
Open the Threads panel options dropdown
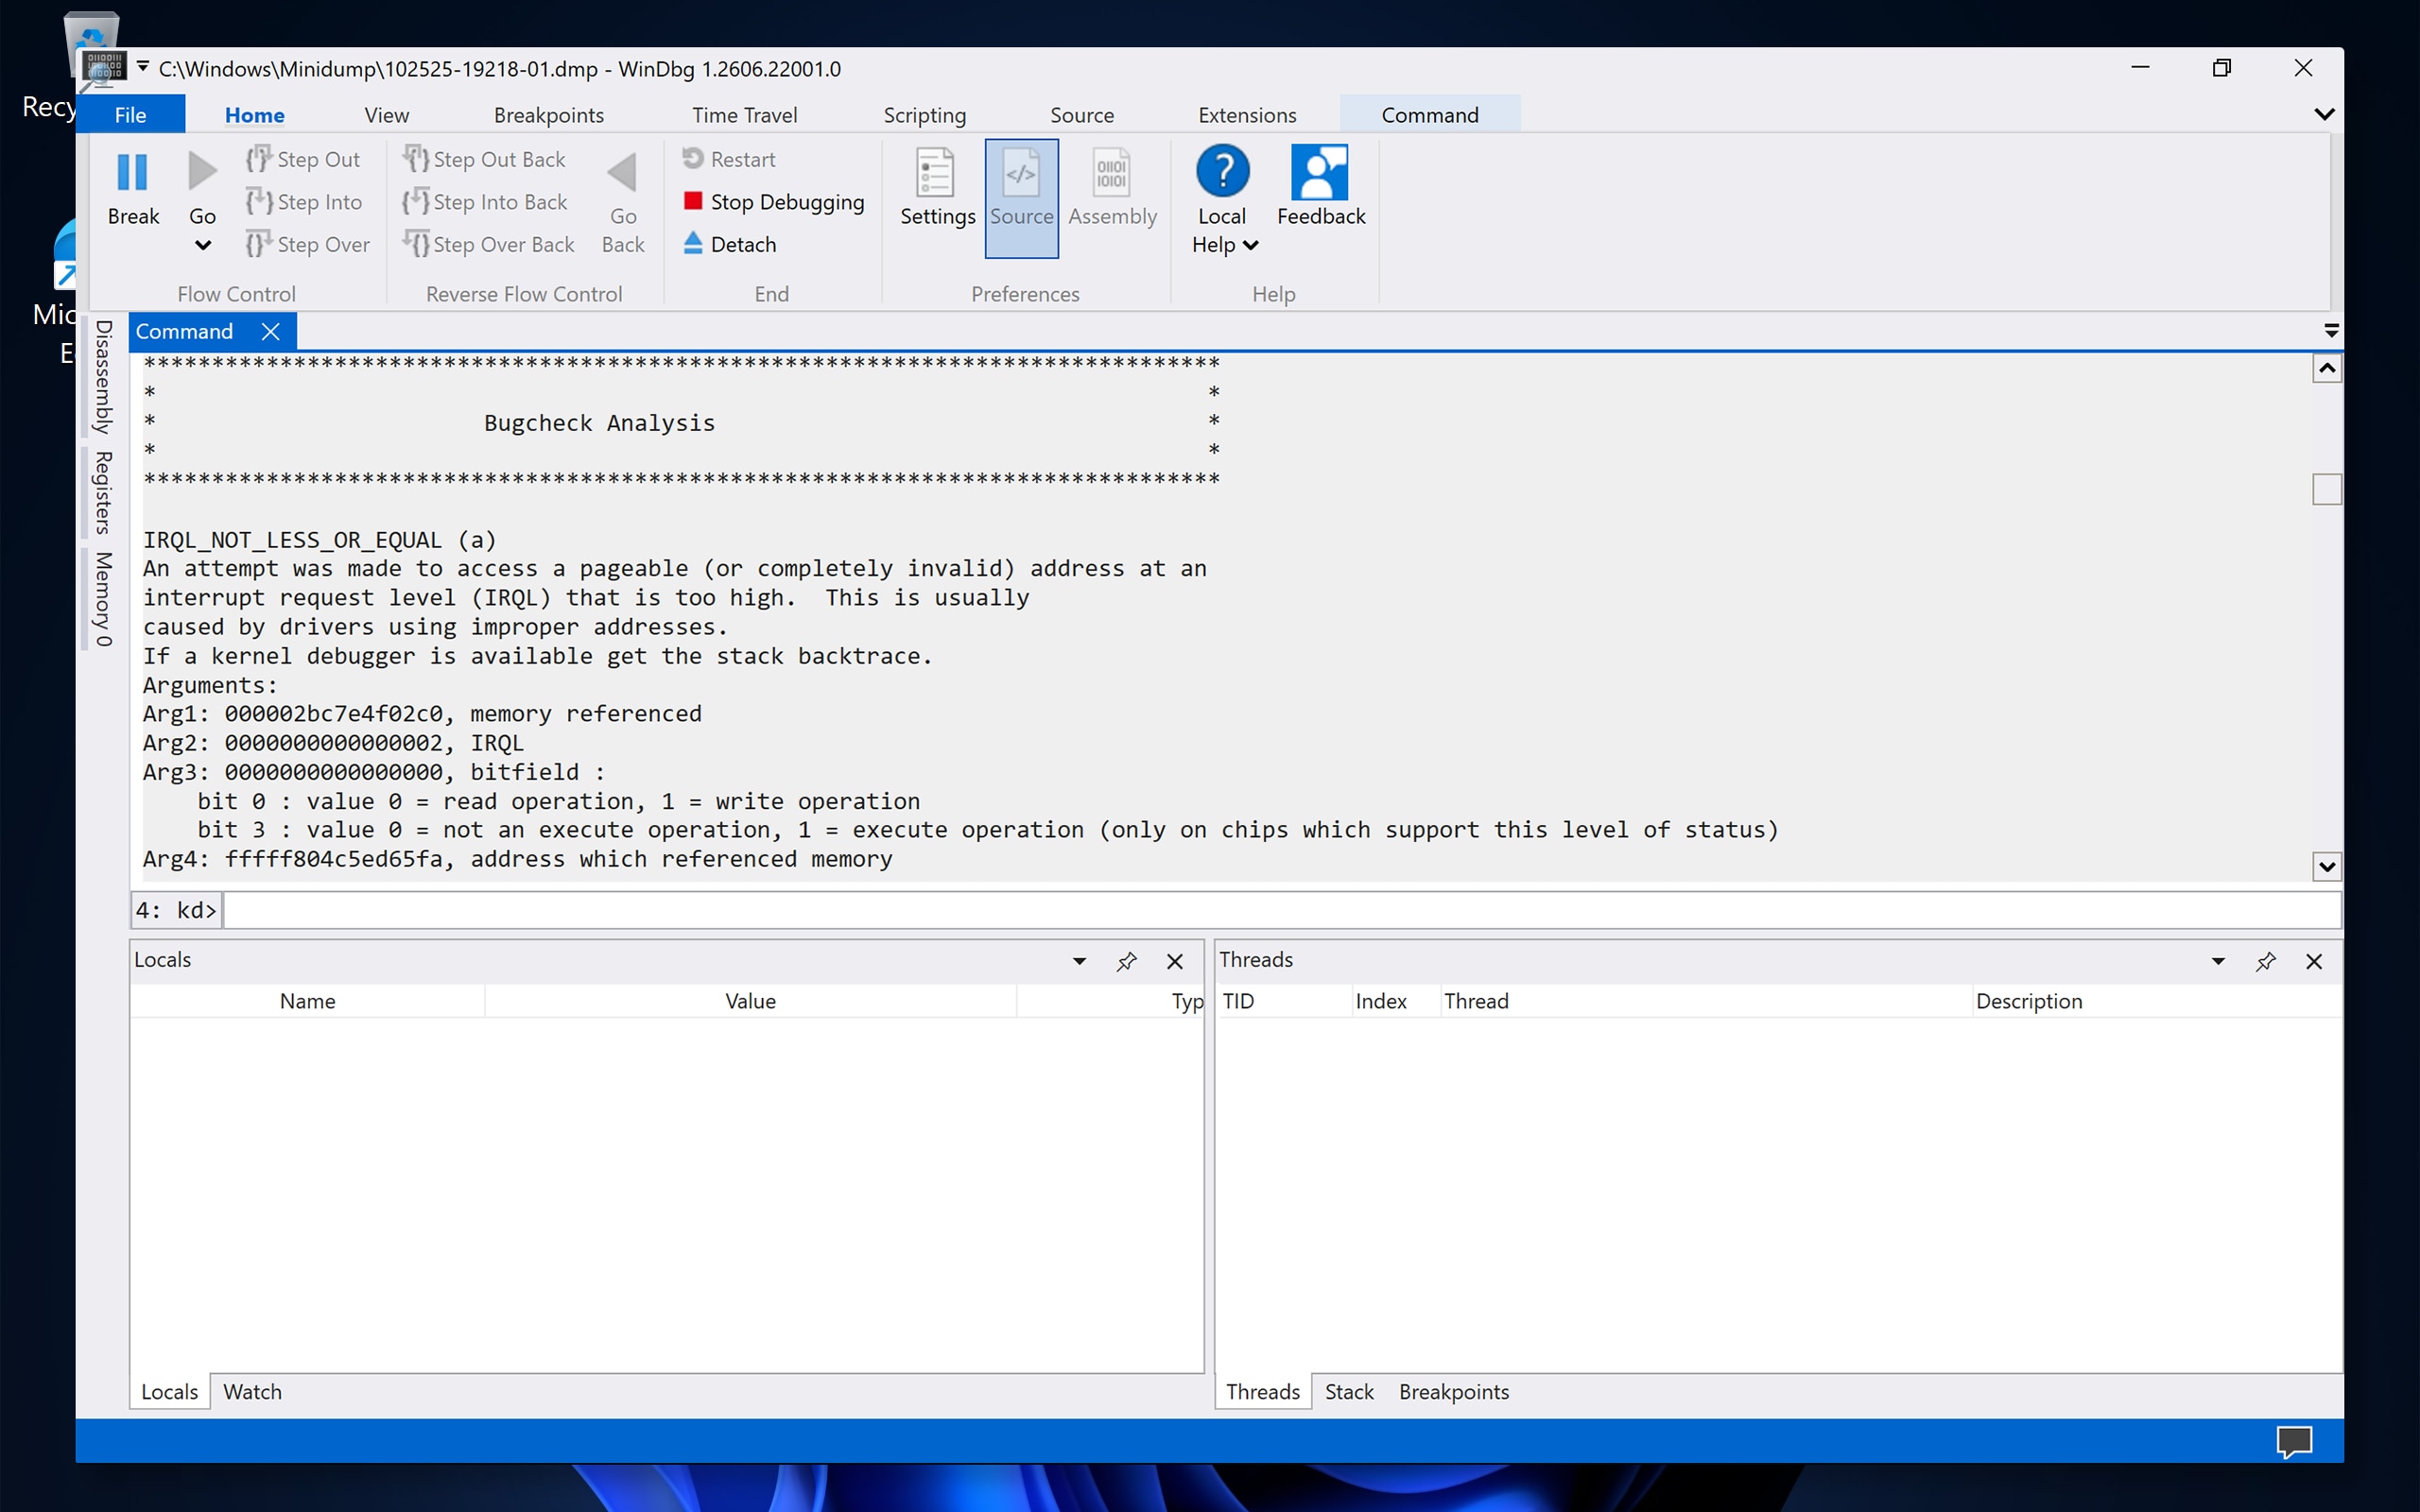click(2218, 961)
